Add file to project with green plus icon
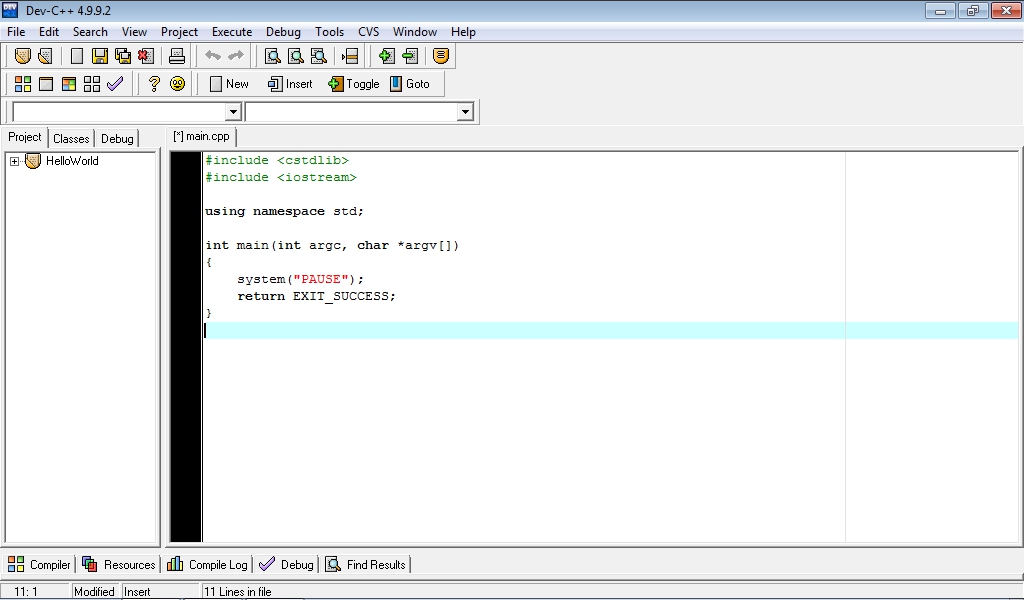The width and height of the screenshot is (1024, 600). pyautogui.click(x=387, y=56)
